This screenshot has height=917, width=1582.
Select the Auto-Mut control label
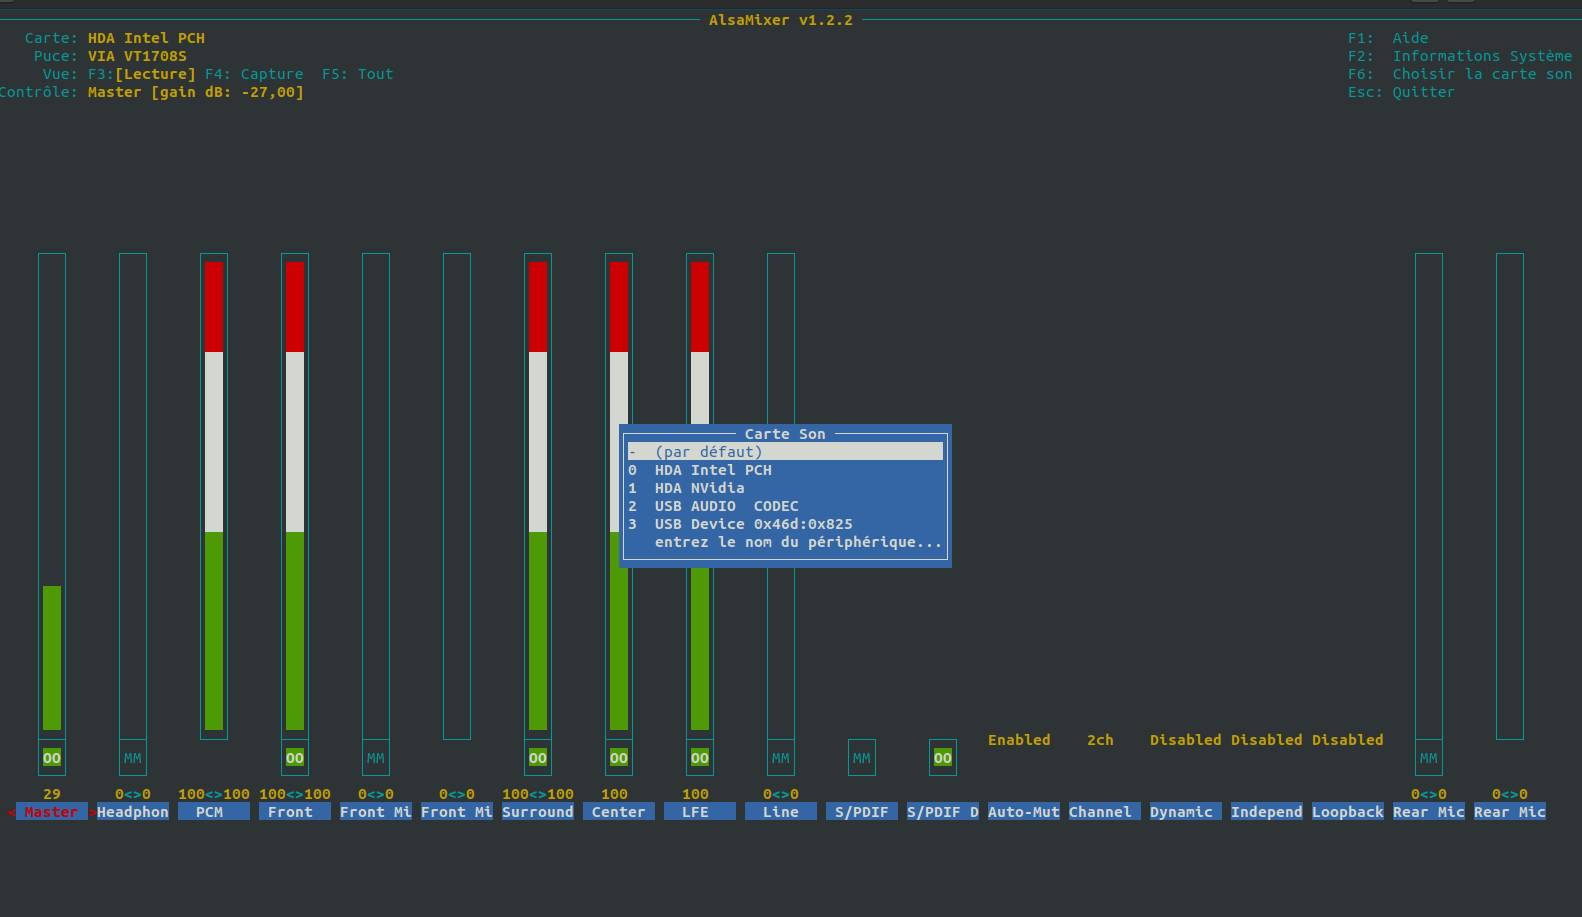1024,812
